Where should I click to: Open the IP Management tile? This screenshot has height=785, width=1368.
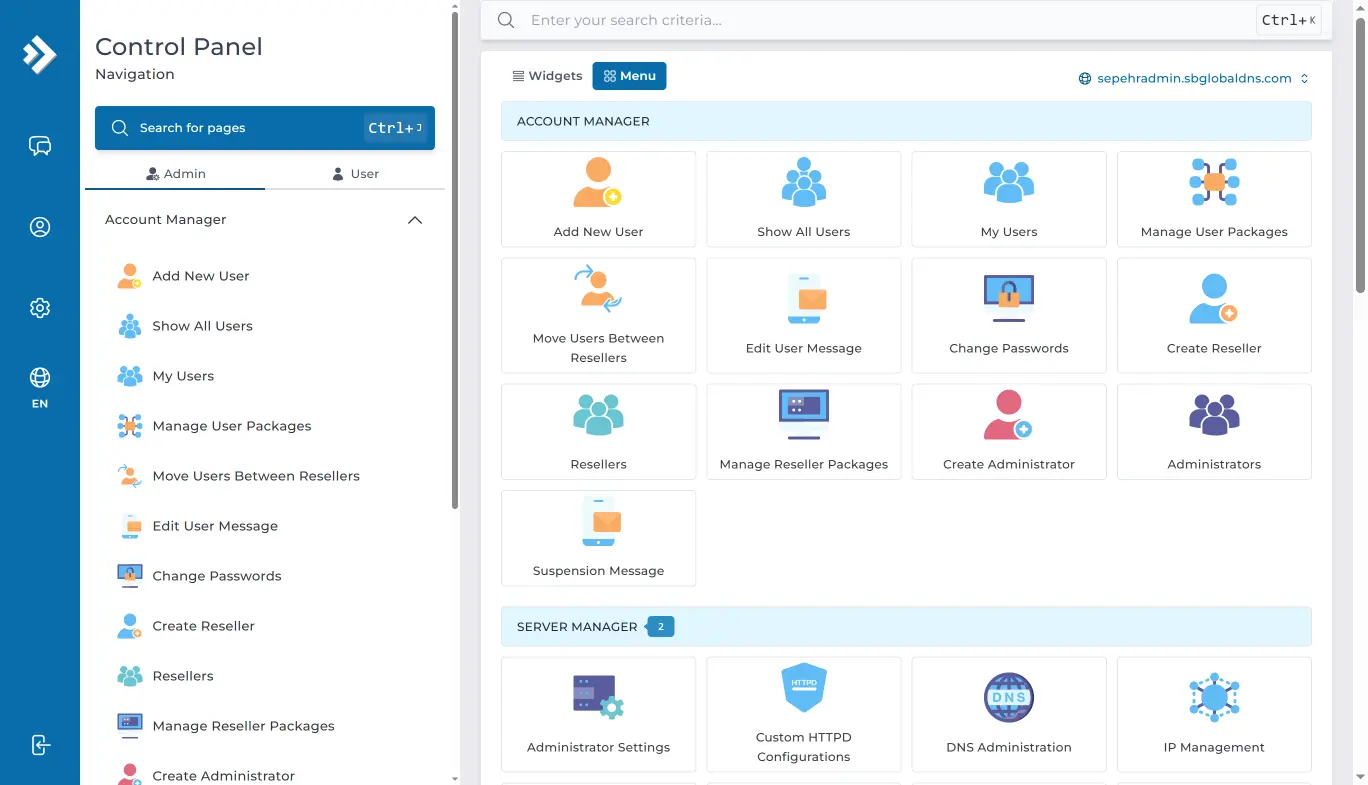(x=1214, y=714)
